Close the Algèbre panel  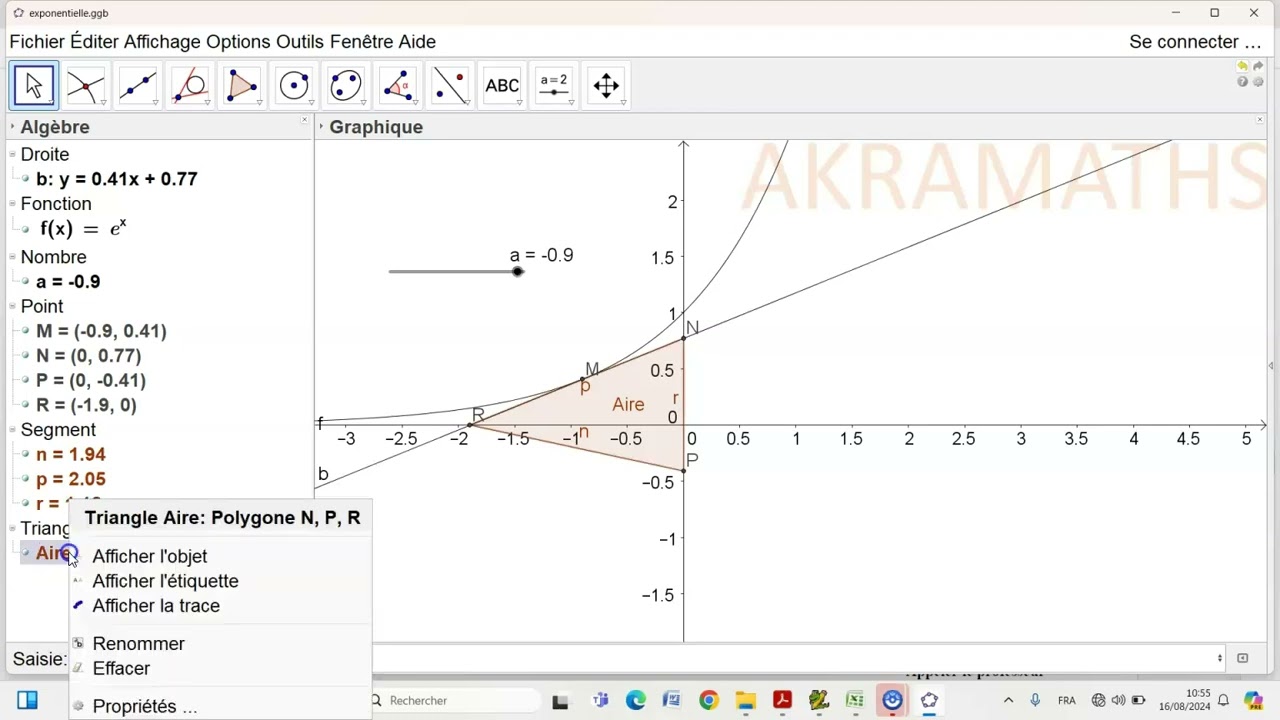(x=305, y=120)
